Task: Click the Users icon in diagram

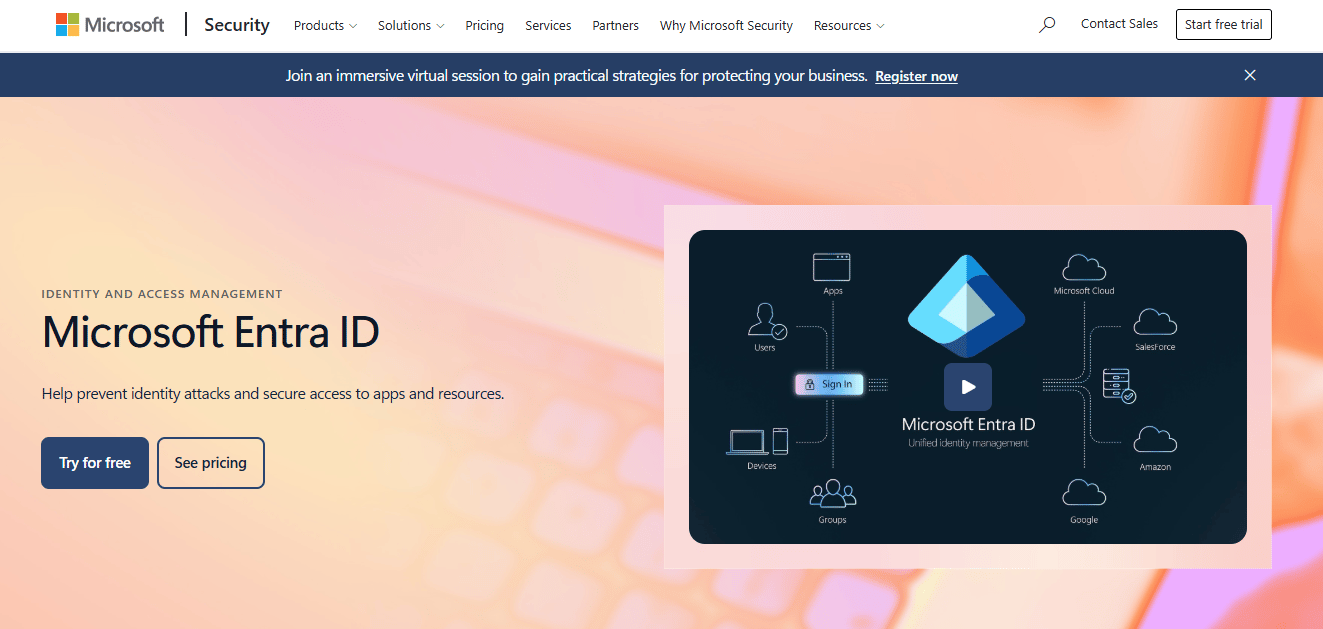Action: tap(767, 321)
